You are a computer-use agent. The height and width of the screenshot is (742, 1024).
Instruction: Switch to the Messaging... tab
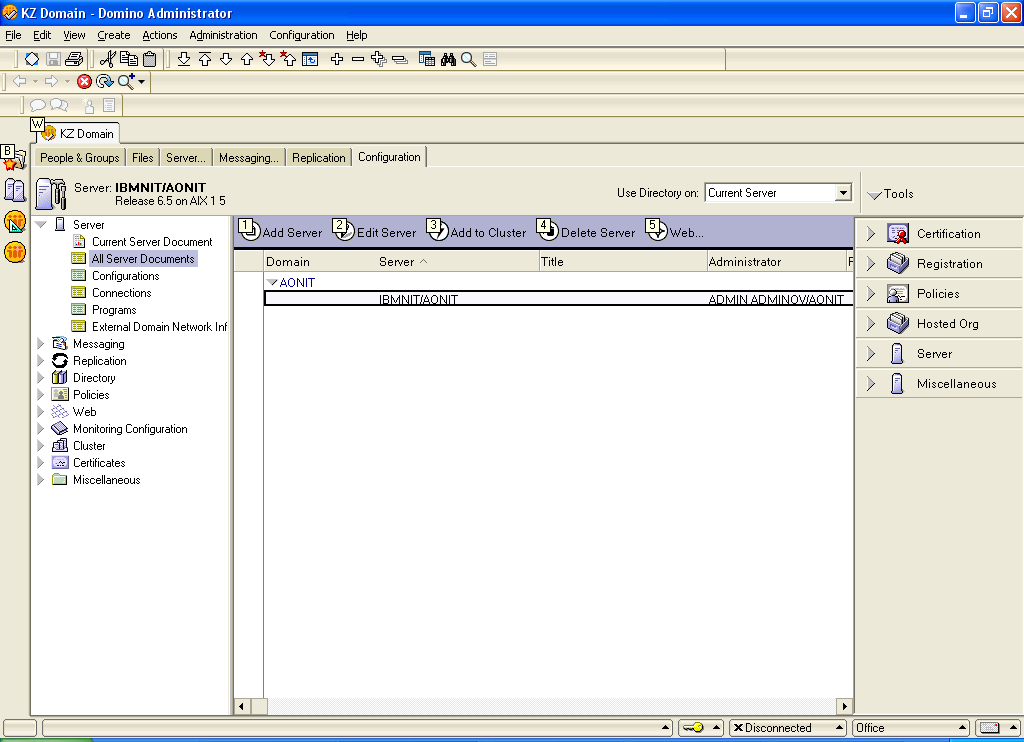tap(249, 157)
